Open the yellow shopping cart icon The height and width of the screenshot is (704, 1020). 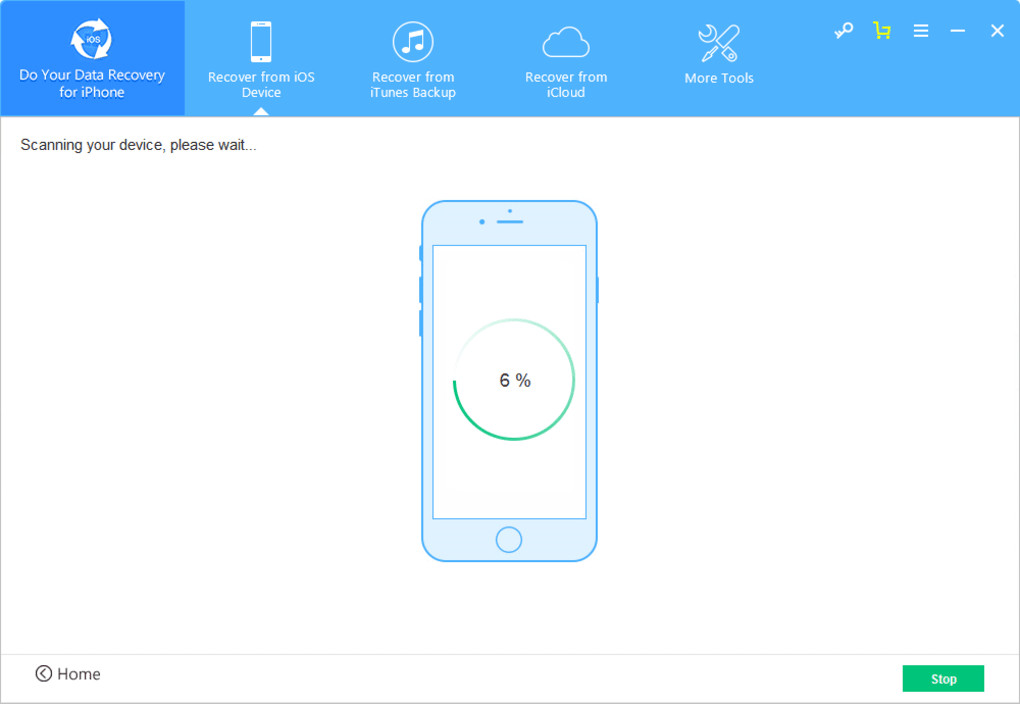coord(882,31)
